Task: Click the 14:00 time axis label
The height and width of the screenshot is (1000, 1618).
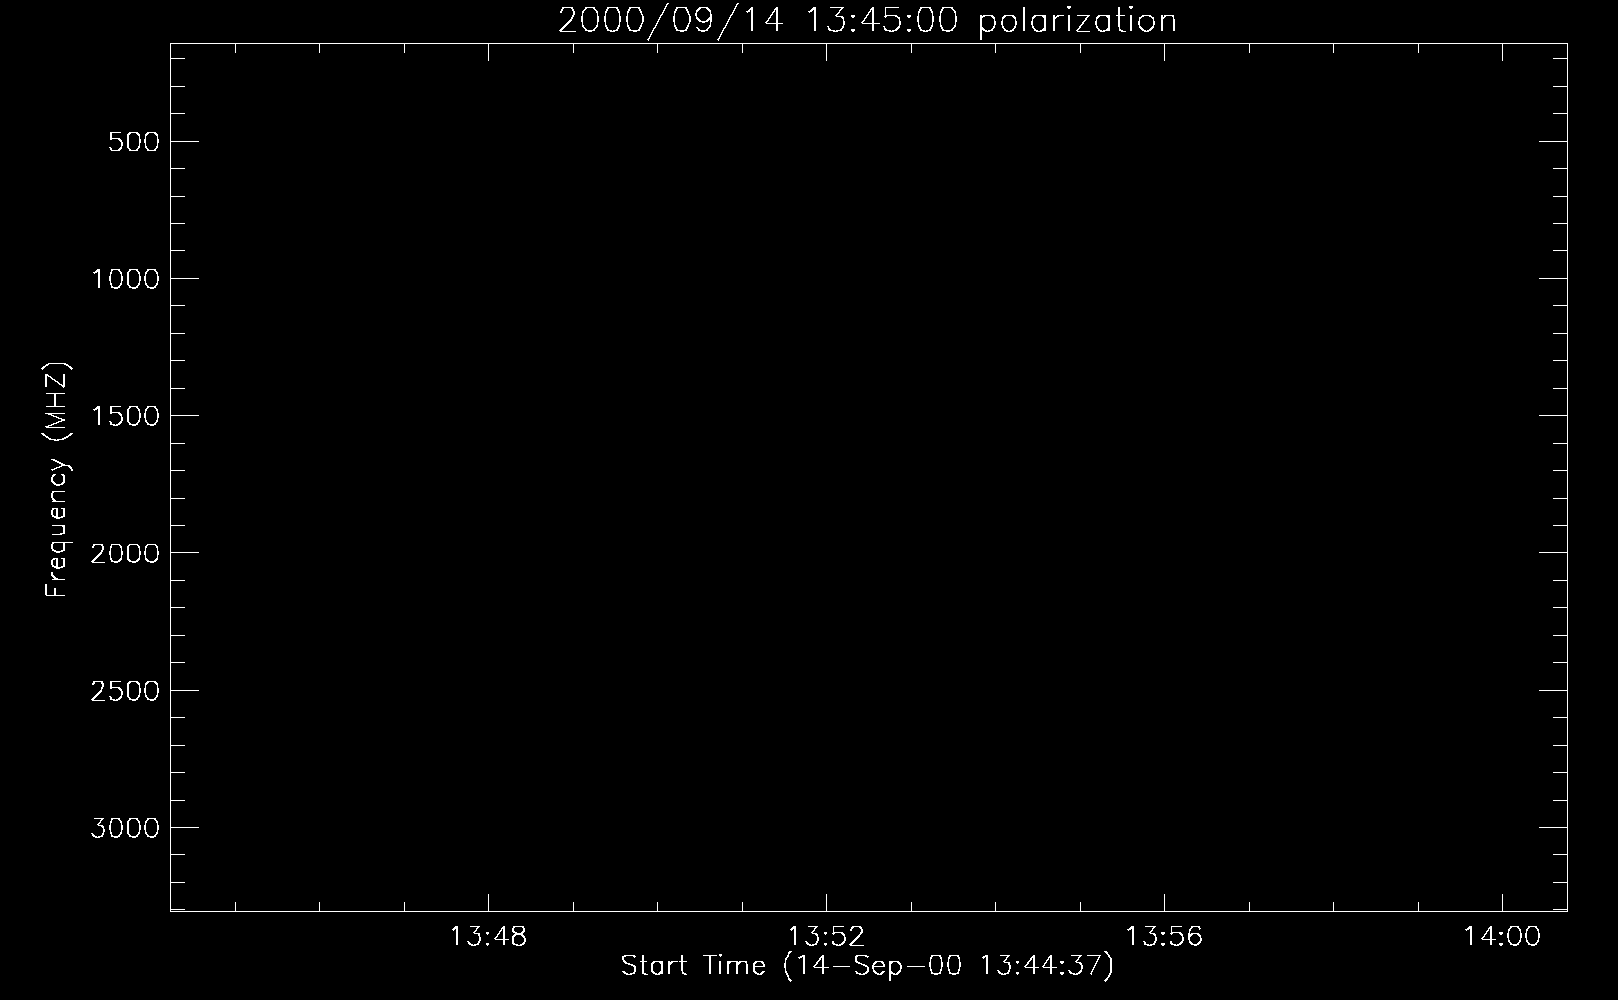Action: [1502, 937]
